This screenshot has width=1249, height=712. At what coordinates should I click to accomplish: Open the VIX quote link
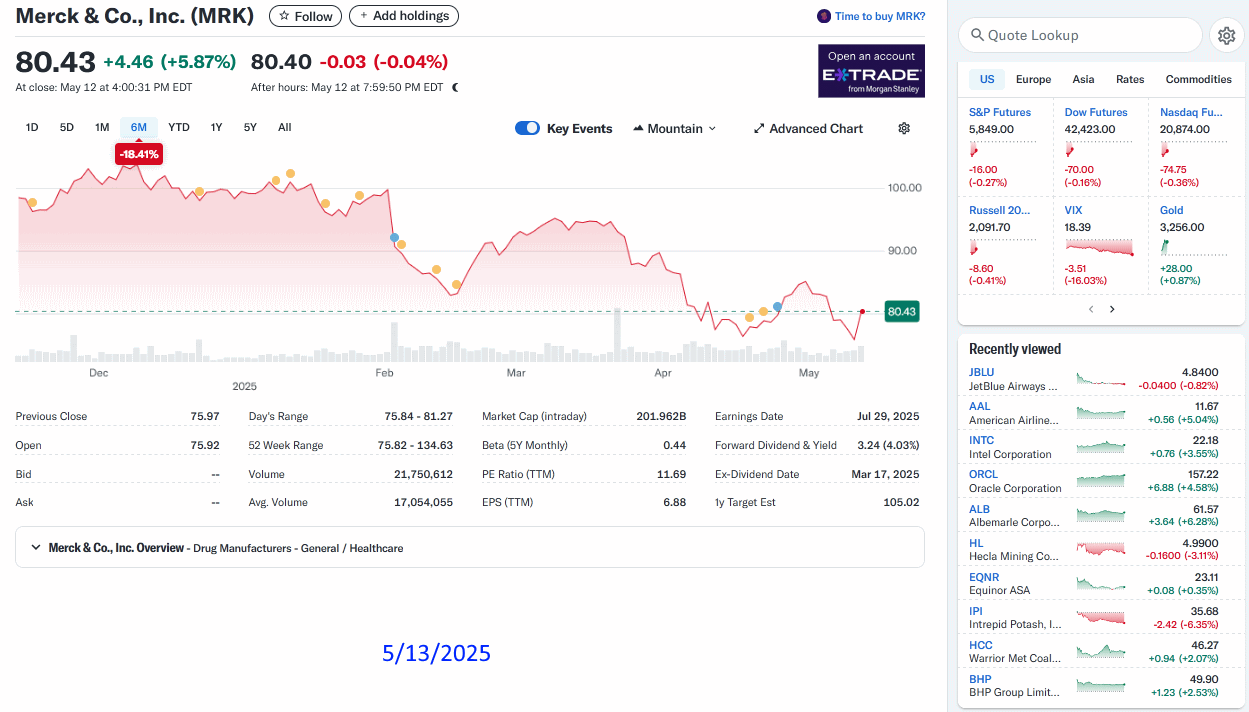pos(1074,210)
